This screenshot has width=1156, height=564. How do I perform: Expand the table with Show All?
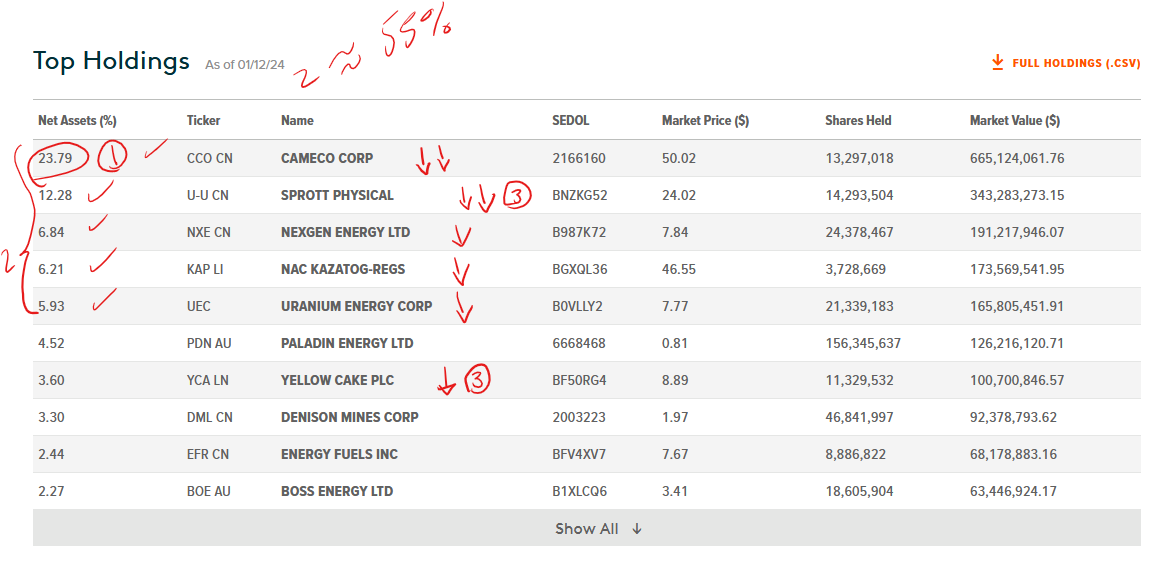tap(587, 529)
